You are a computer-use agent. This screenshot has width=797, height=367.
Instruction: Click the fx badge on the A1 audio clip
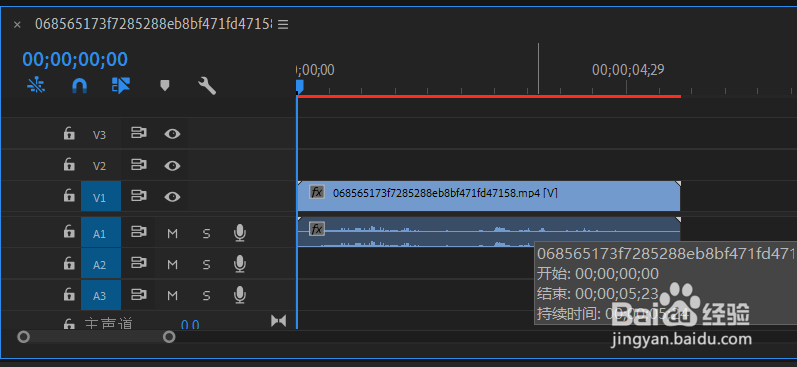[317, 228]
